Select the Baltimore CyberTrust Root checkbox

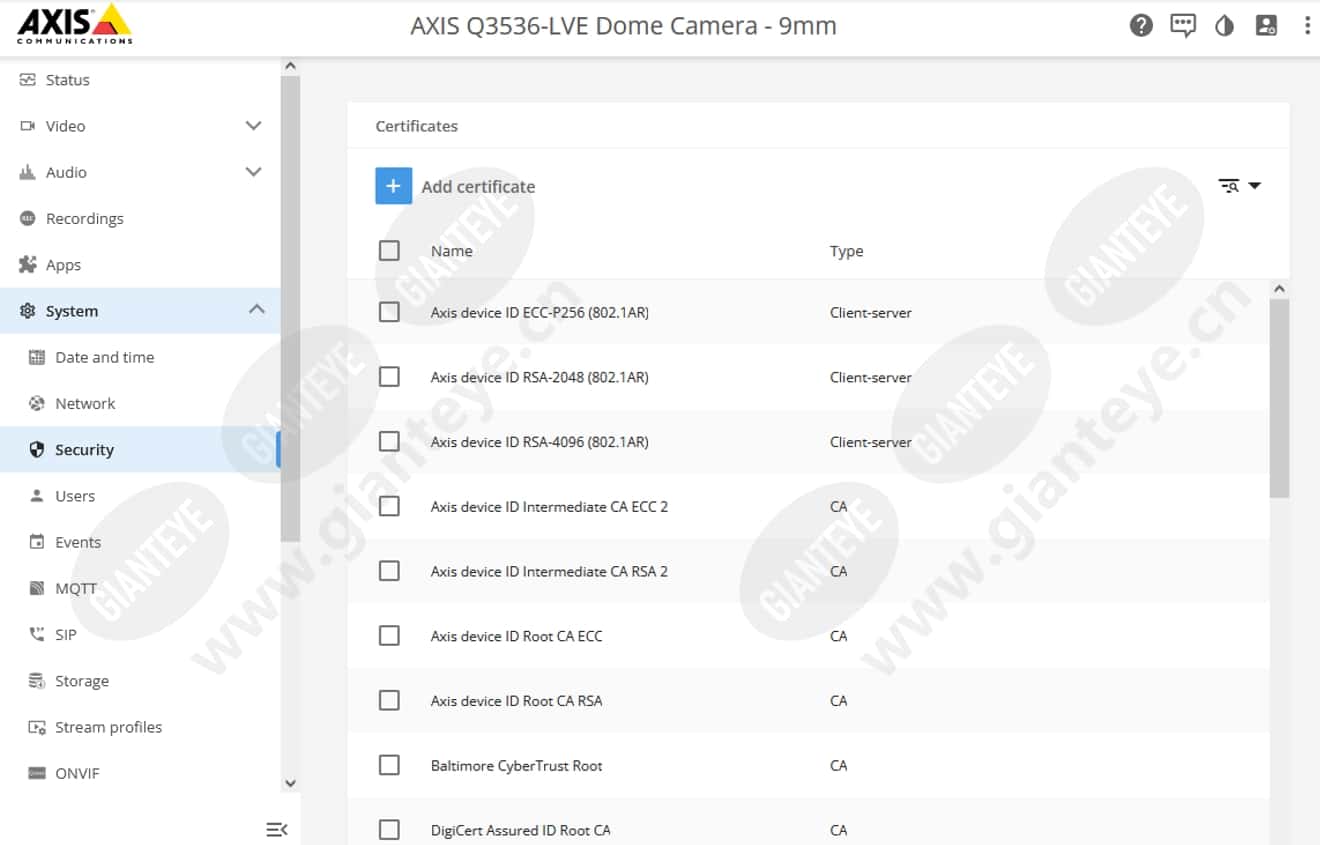[389, 765]
